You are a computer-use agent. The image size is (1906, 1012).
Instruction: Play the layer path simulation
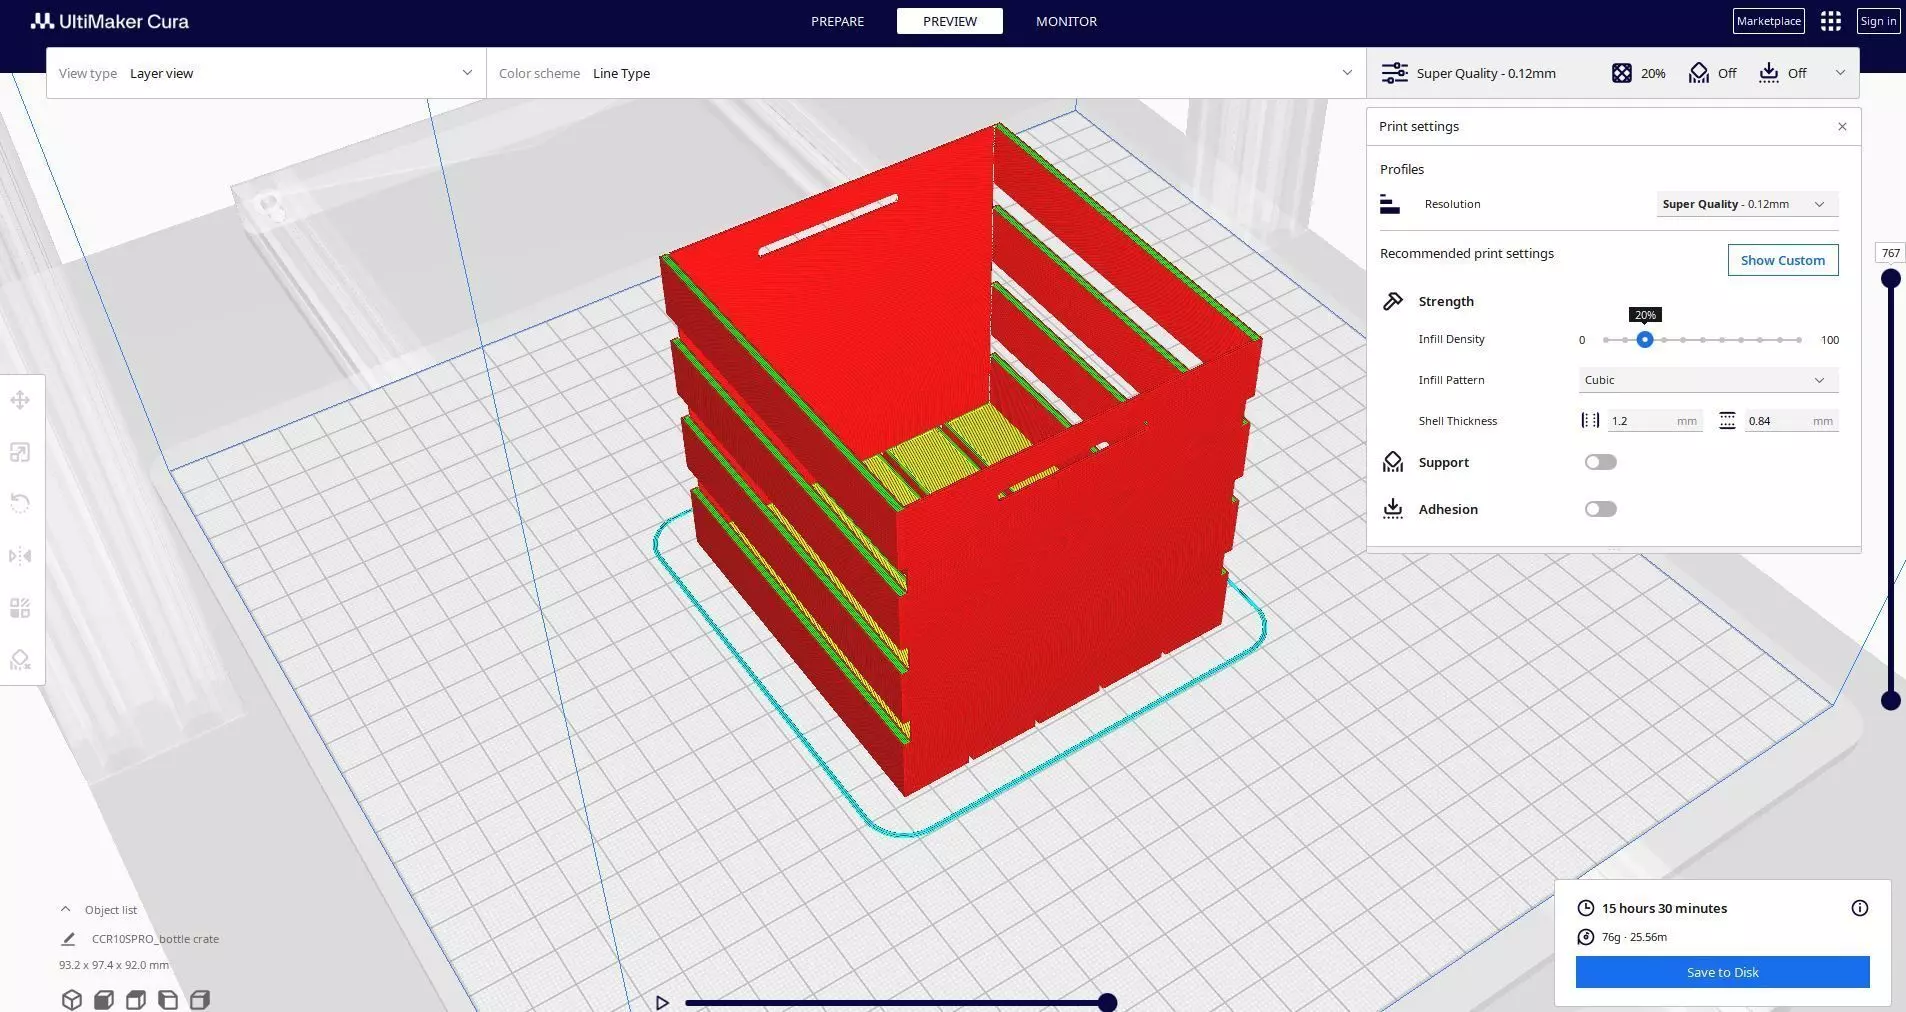662,1002
